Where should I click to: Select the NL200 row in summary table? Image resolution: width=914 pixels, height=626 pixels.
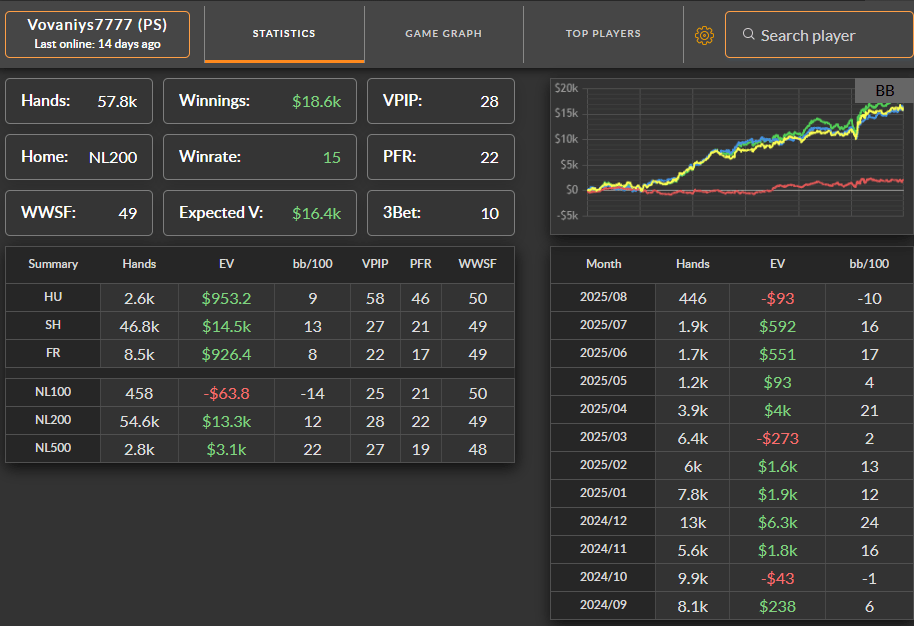click(260, 421)
